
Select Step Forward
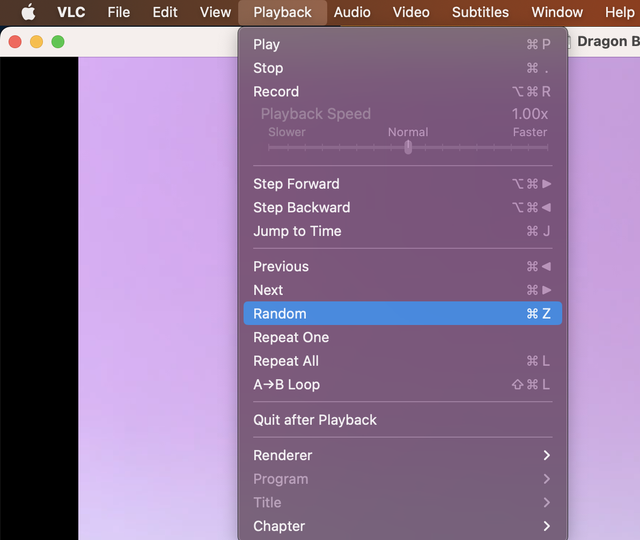(402, 184)
